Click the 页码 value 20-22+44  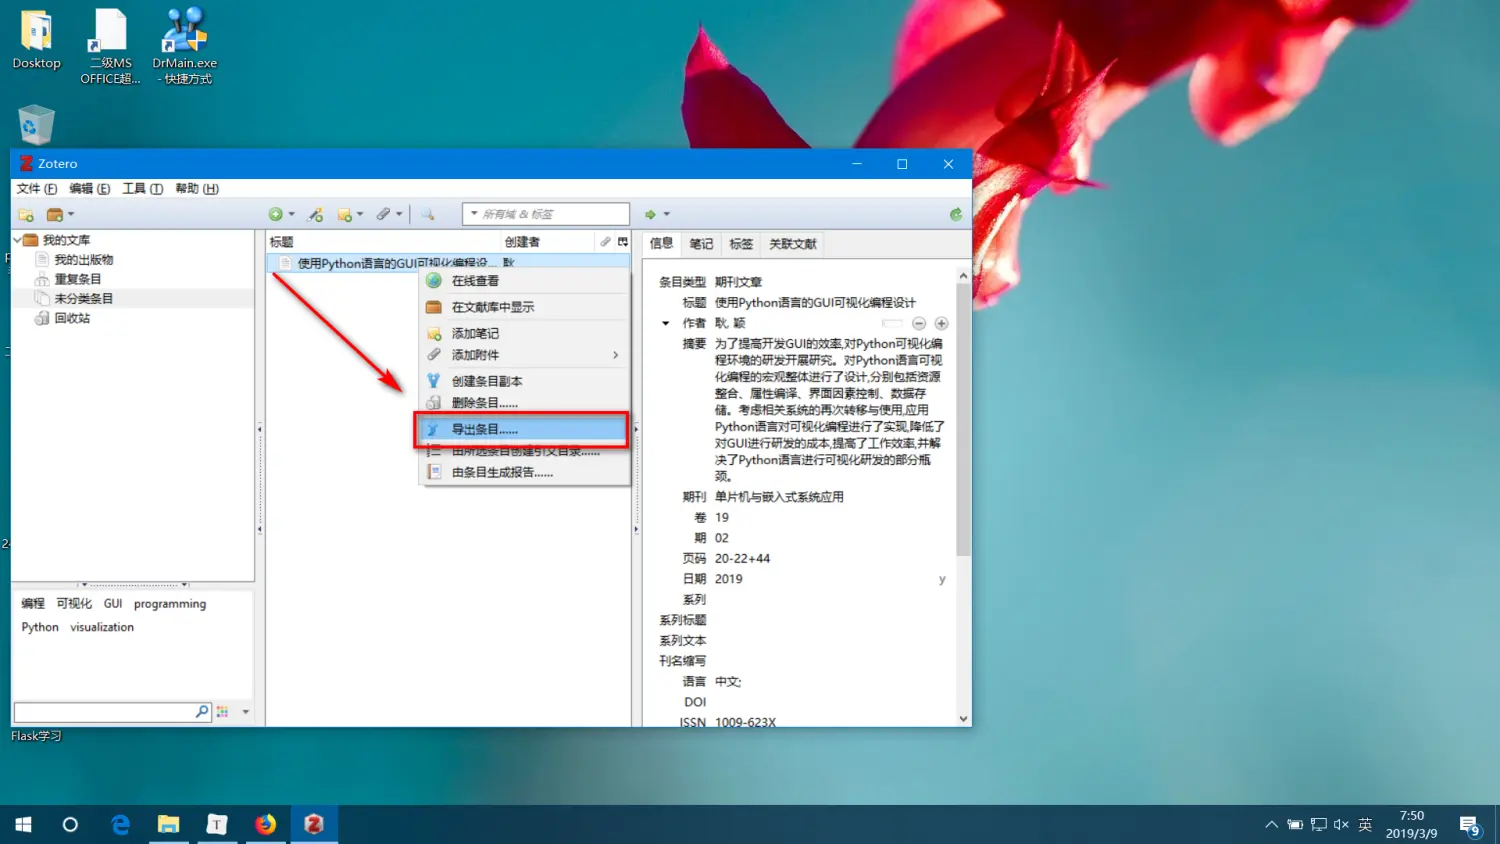coord(742,559)
